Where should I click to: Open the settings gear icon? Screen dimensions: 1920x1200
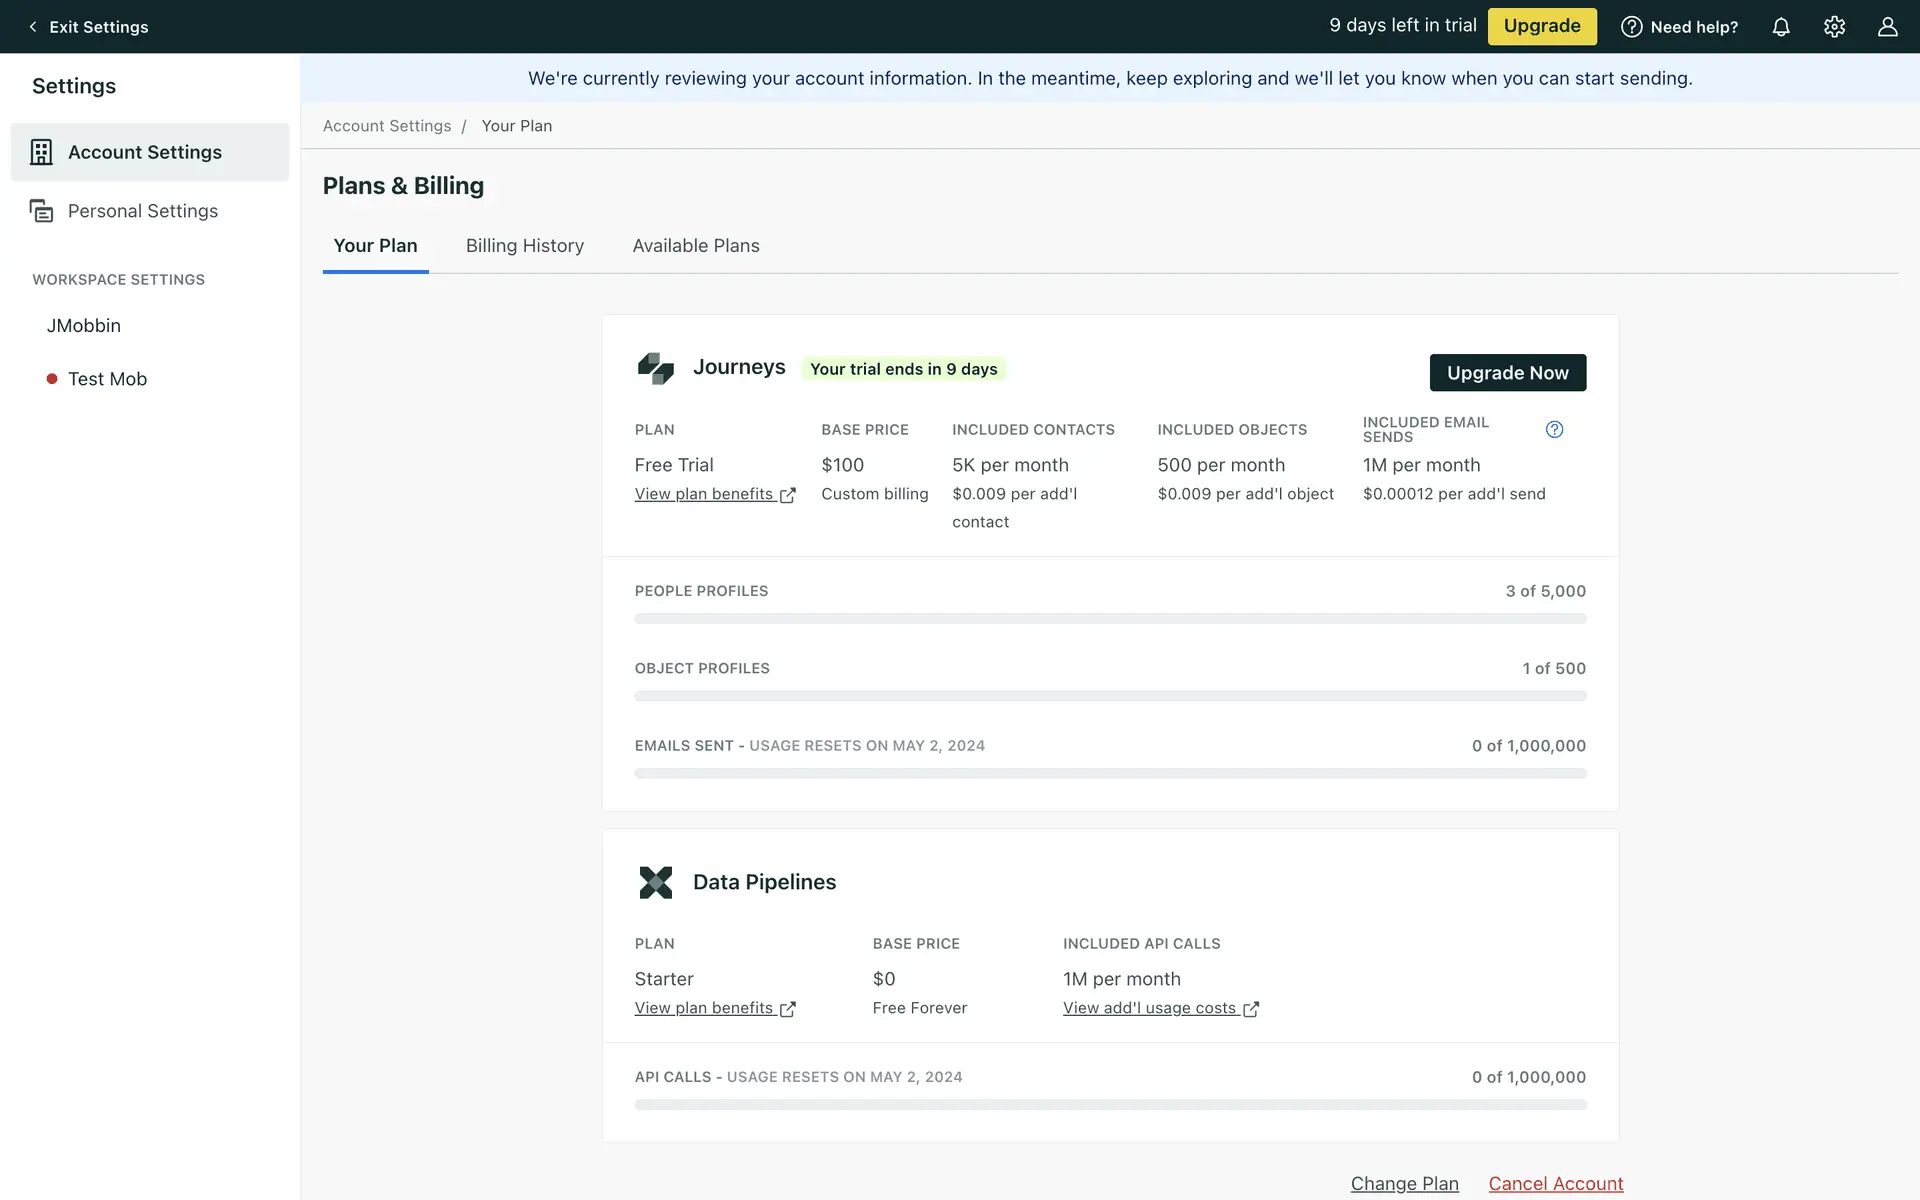click(1834, 27)
